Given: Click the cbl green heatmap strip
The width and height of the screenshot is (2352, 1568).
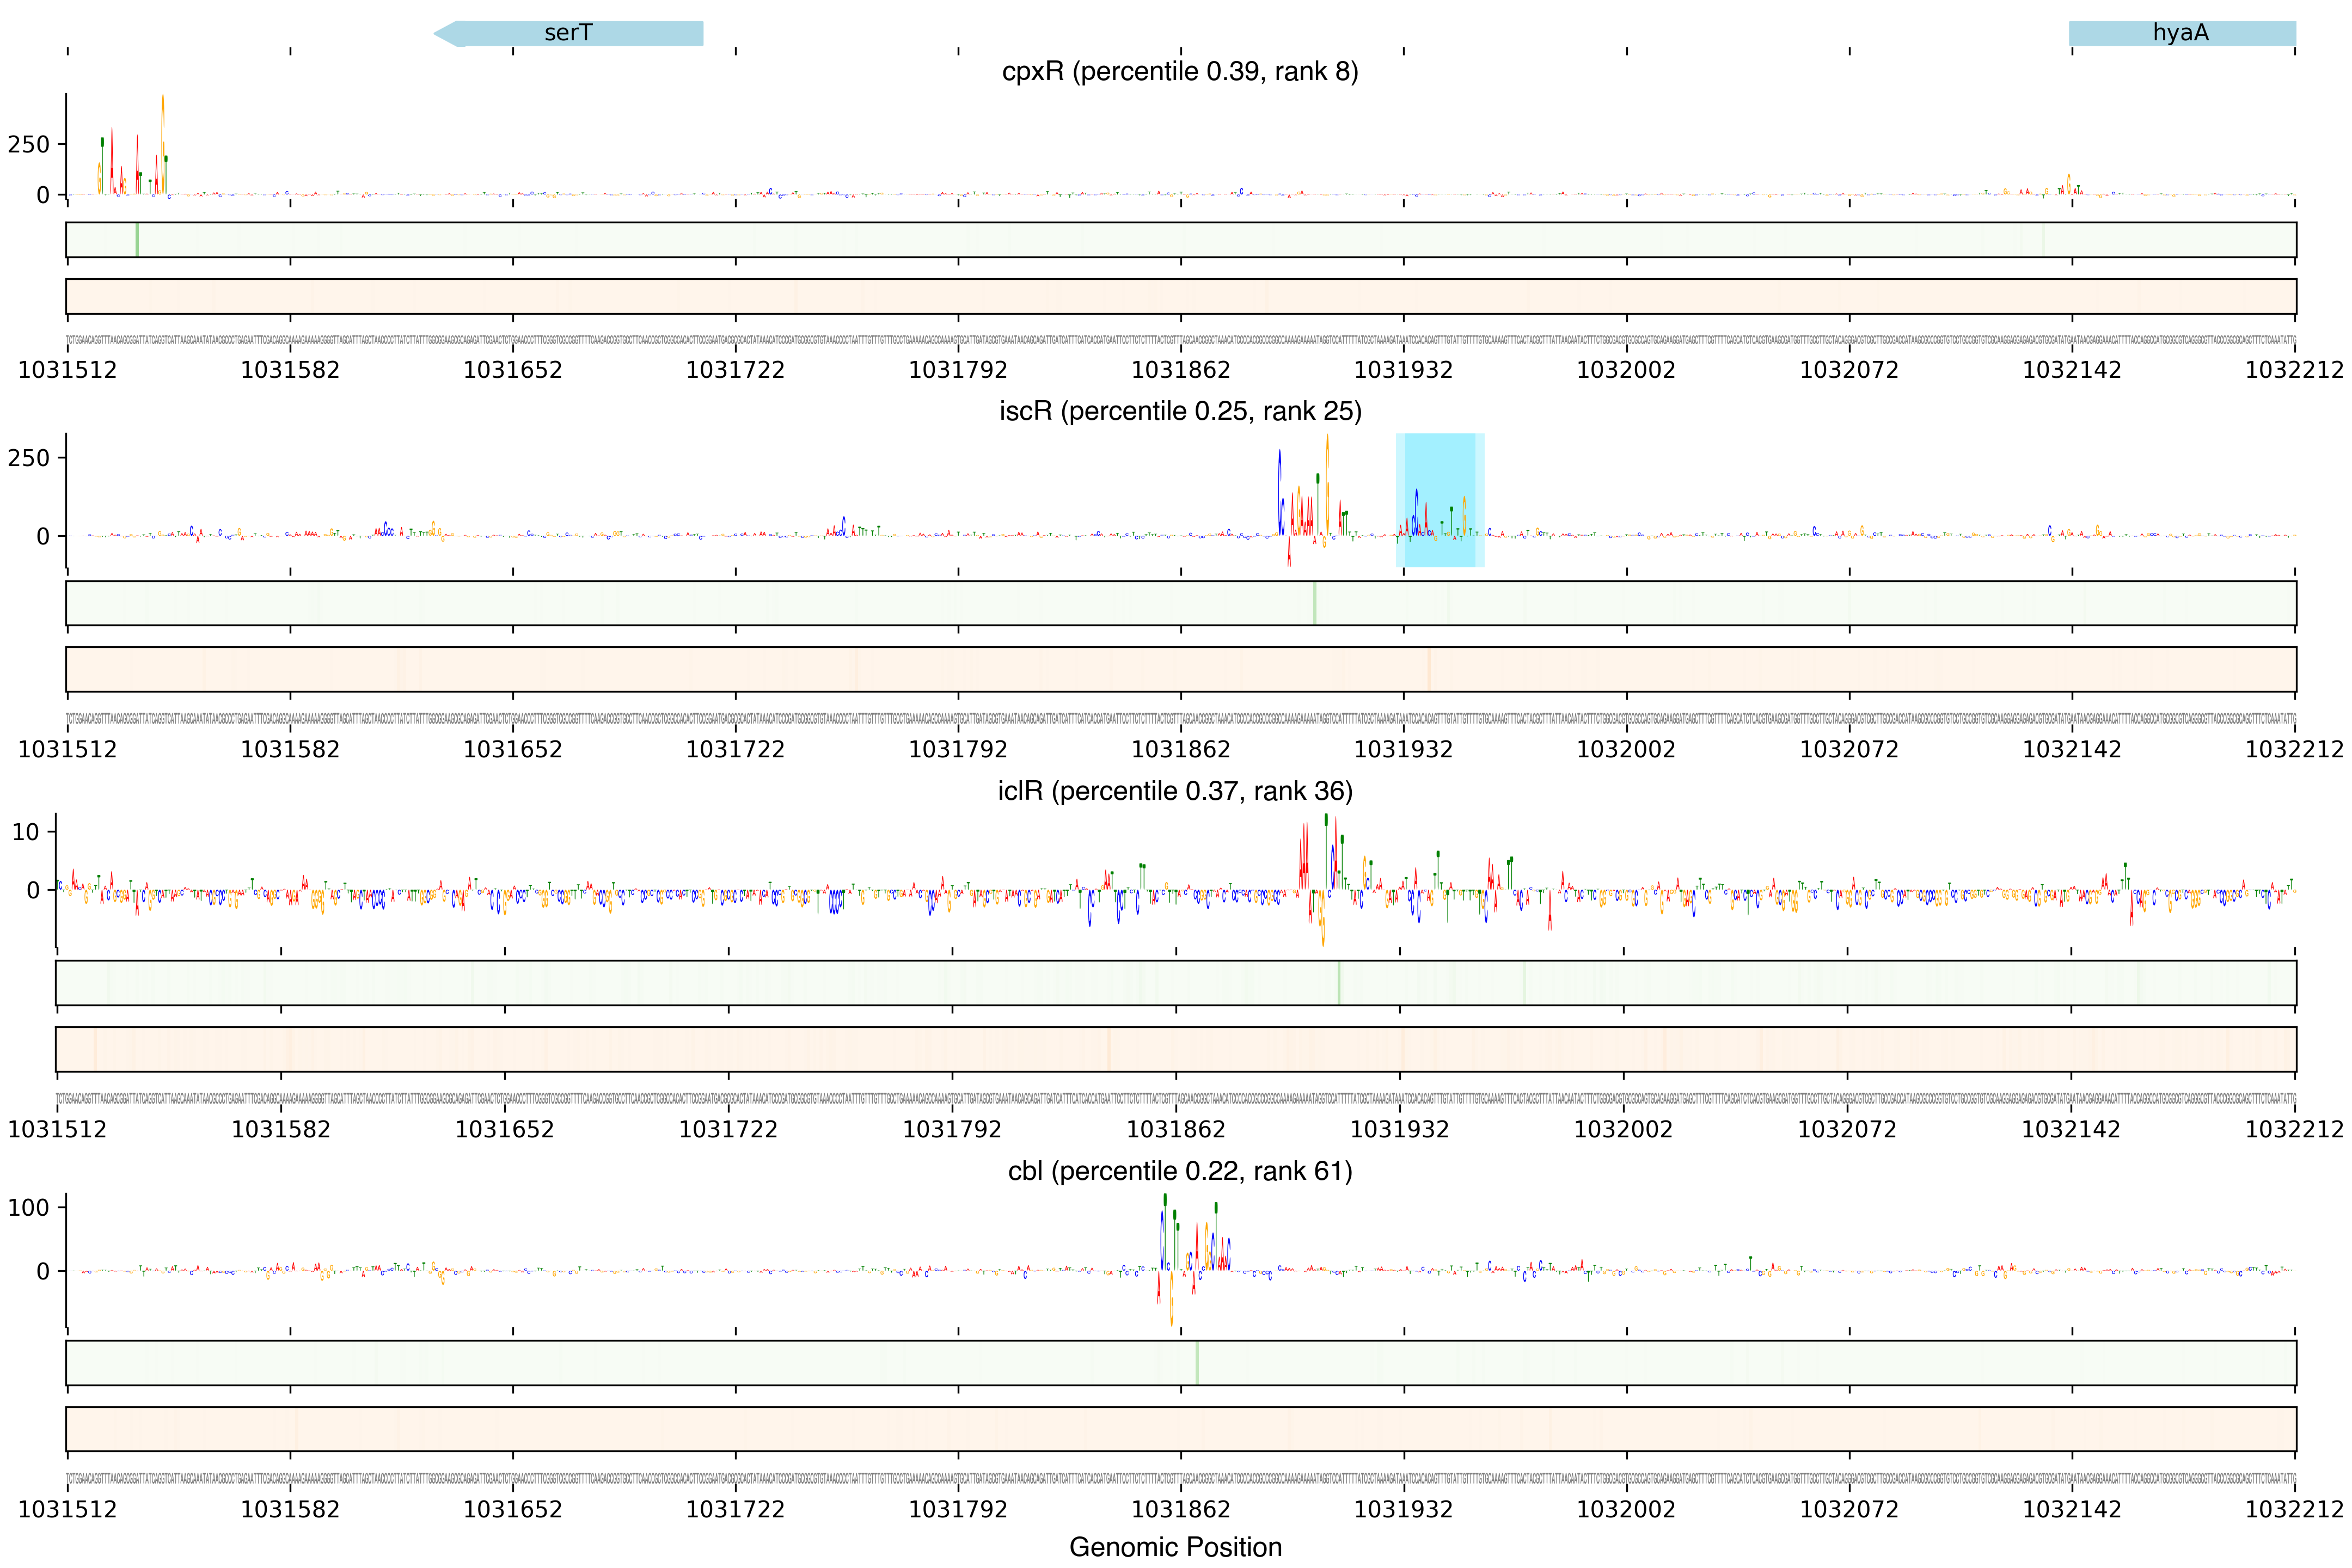Looking at the screenshot, I should click(x=1180, y=1363).
